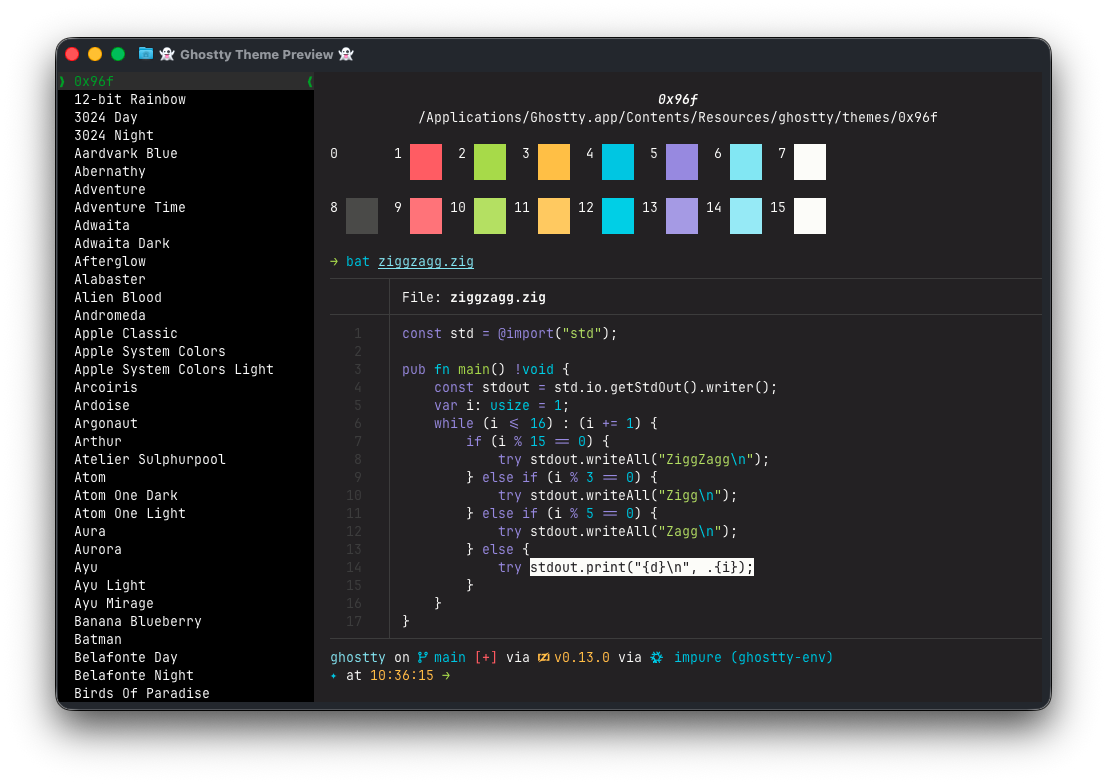Click palette color 4 cyan swatch

click(618, 162)
